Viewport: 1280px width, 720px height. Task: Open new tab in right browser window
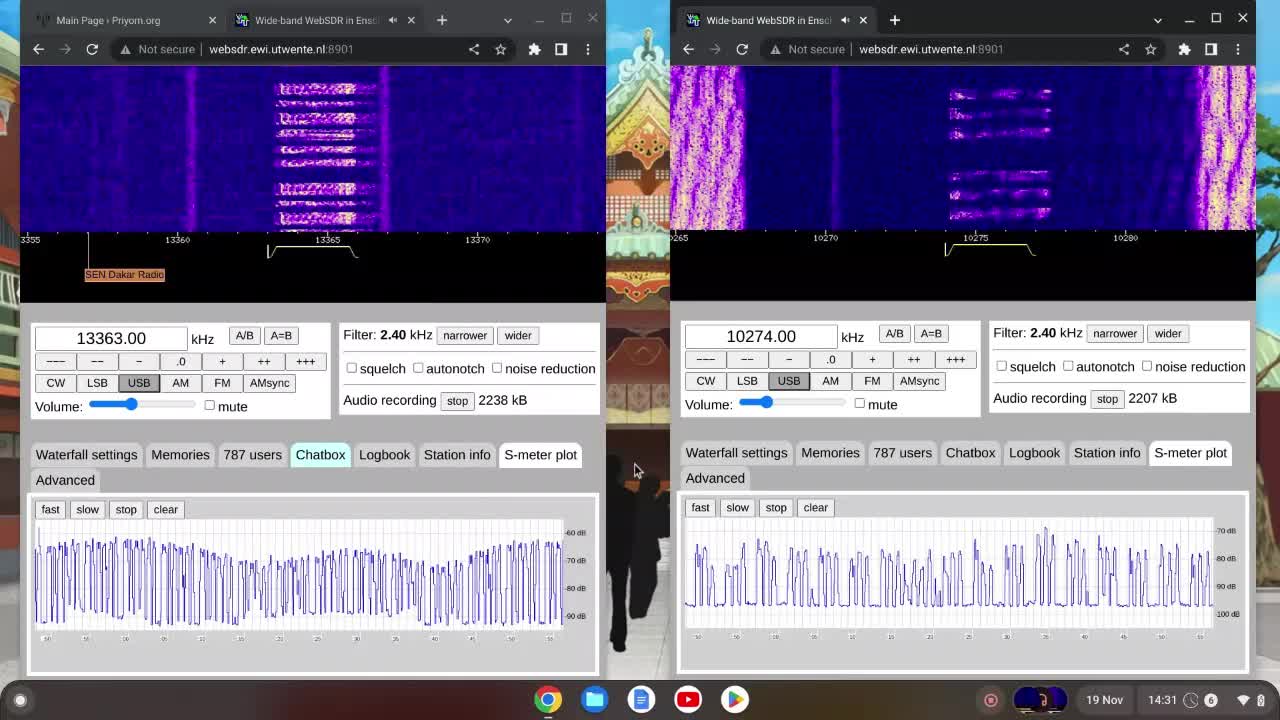895,20
